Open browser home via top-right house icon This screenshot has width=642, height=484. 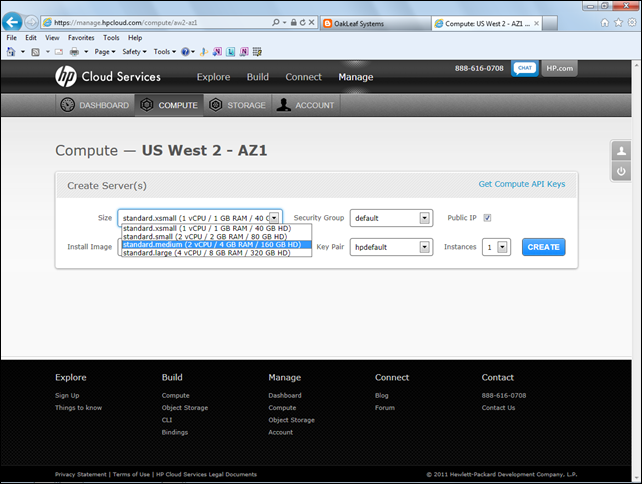click(604, 23)
